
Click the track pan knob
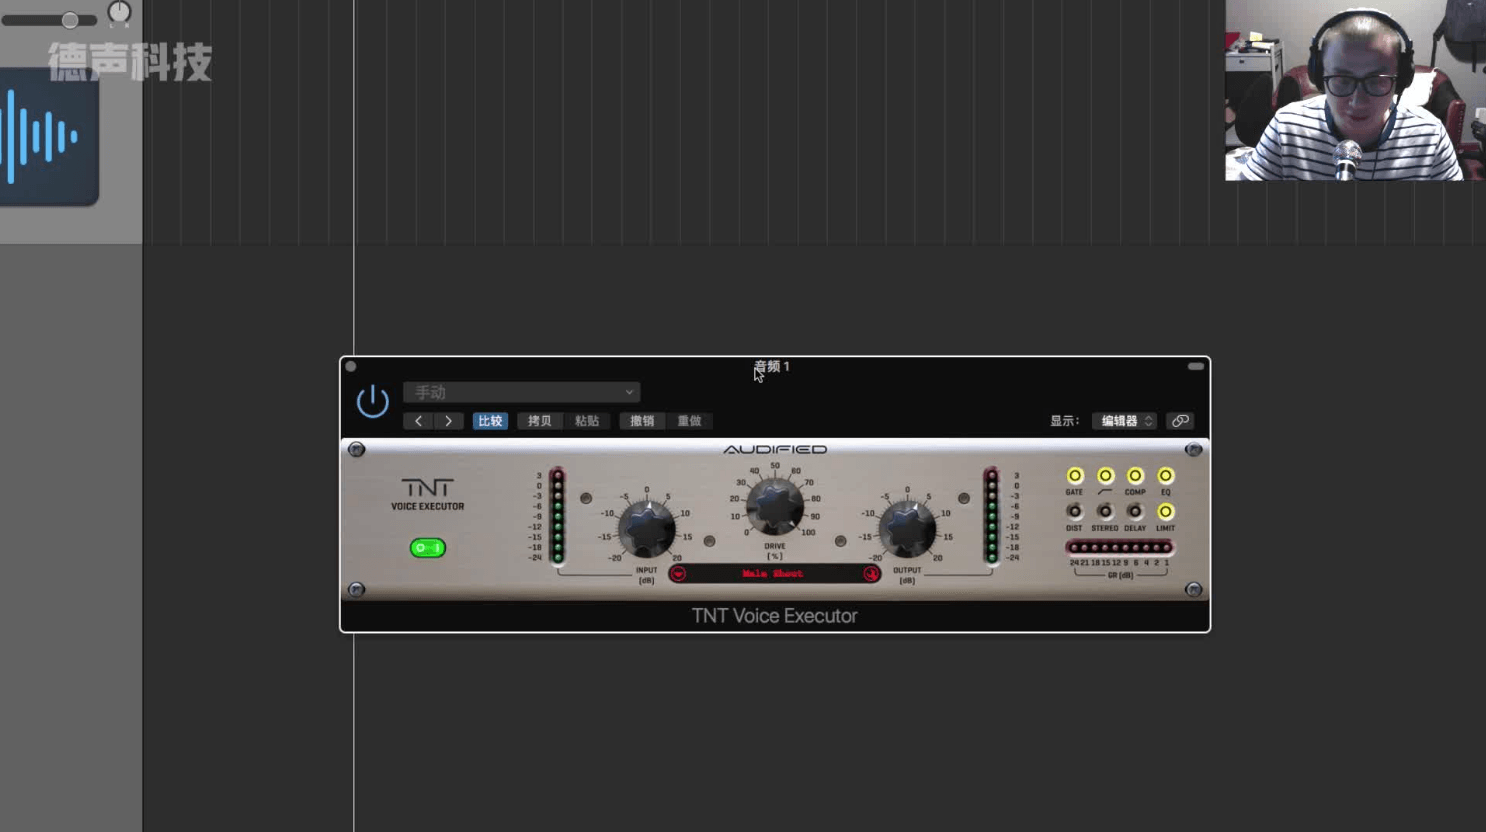[x=119, y=13]
